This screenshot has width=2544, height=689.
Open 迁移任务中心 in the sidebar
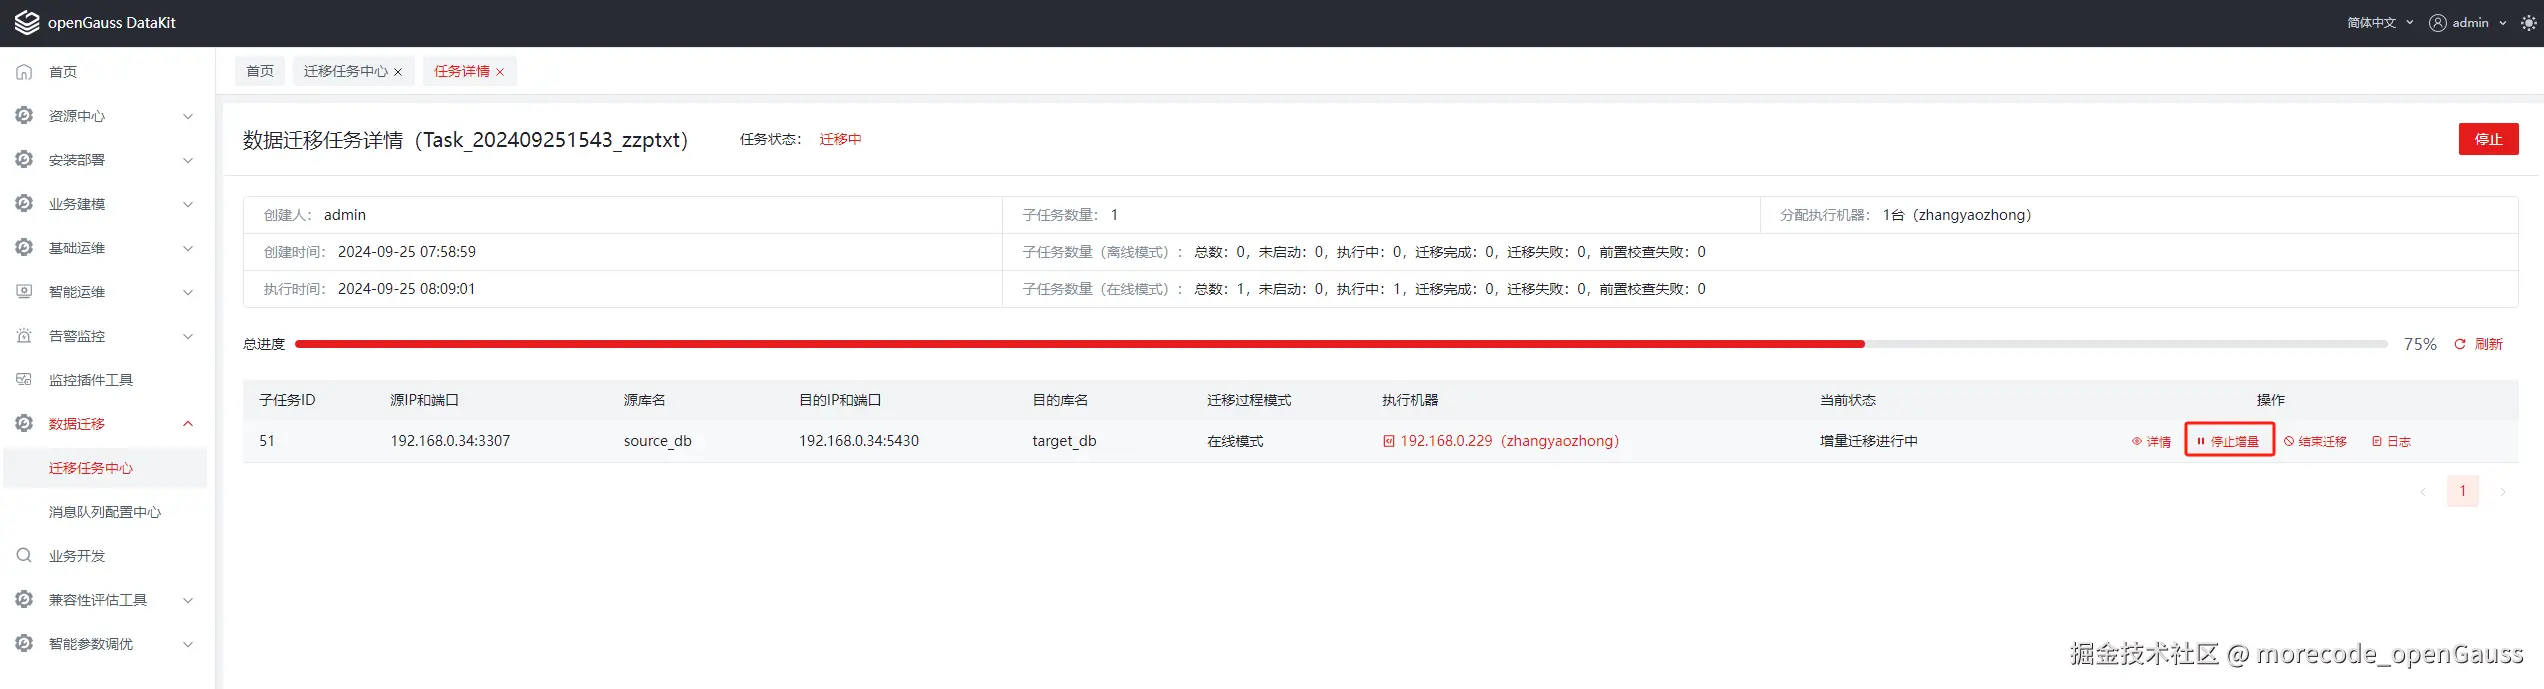(x=105, y=468)
